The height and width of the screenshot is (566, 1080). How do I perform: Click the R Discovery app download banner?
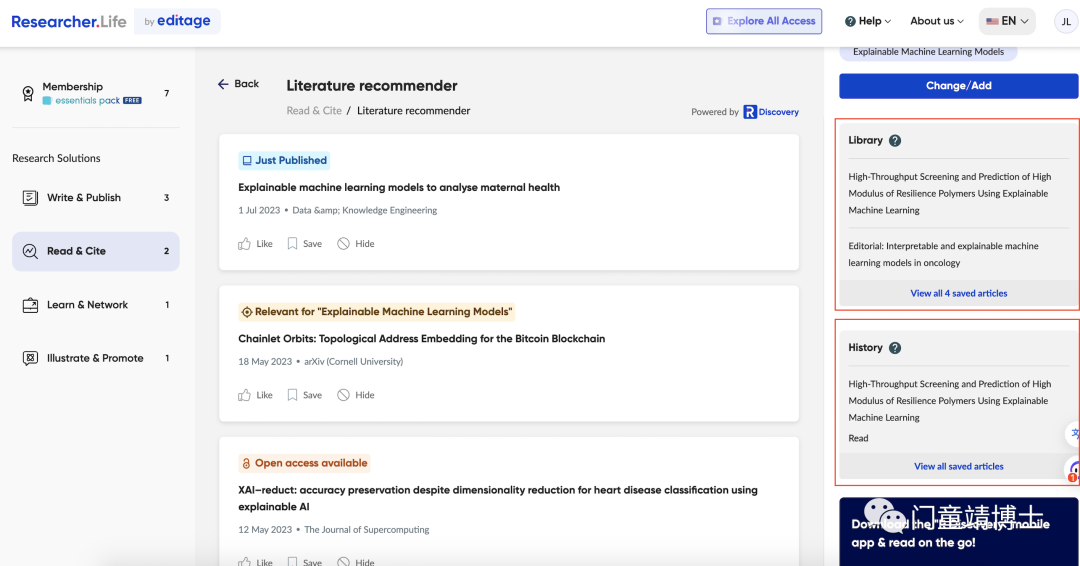[958, 532]
